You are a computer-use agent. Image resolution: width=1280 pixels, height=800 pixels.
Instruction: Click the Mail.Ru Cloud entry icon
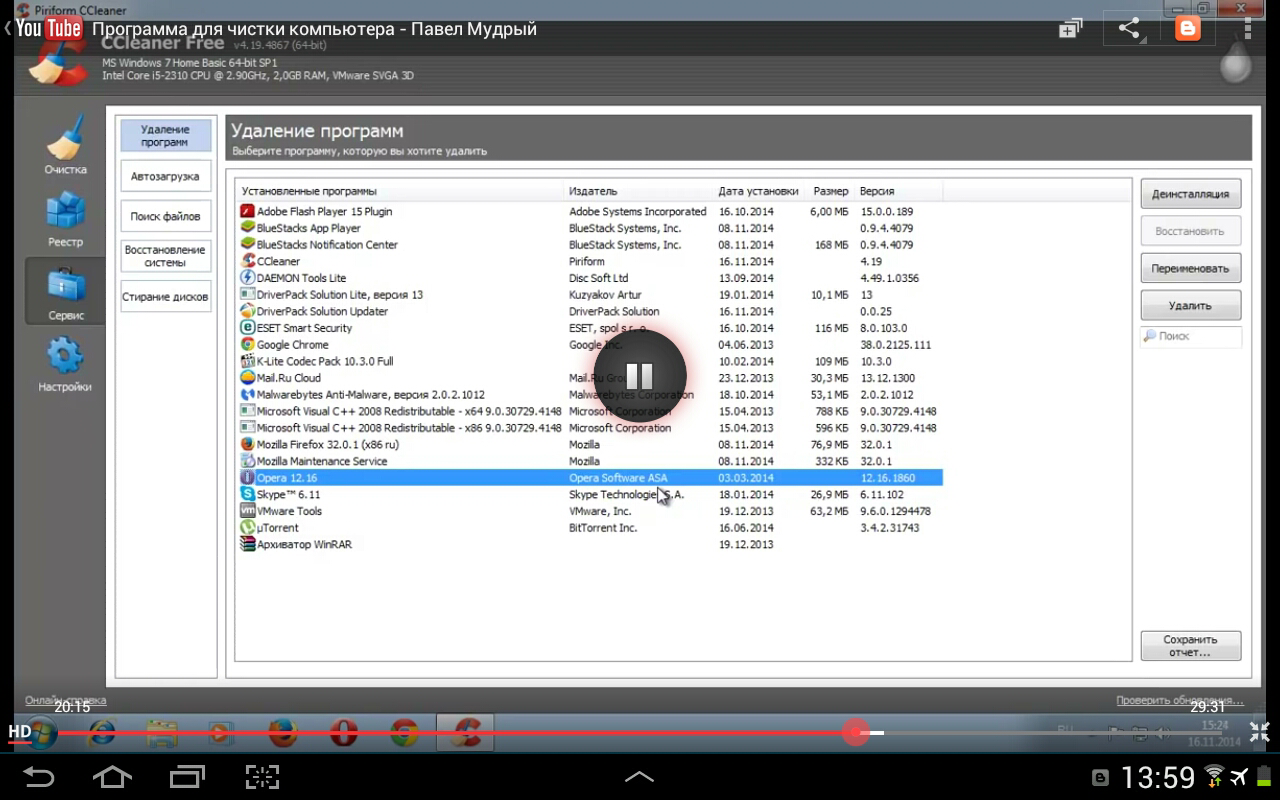pos(248,378)
